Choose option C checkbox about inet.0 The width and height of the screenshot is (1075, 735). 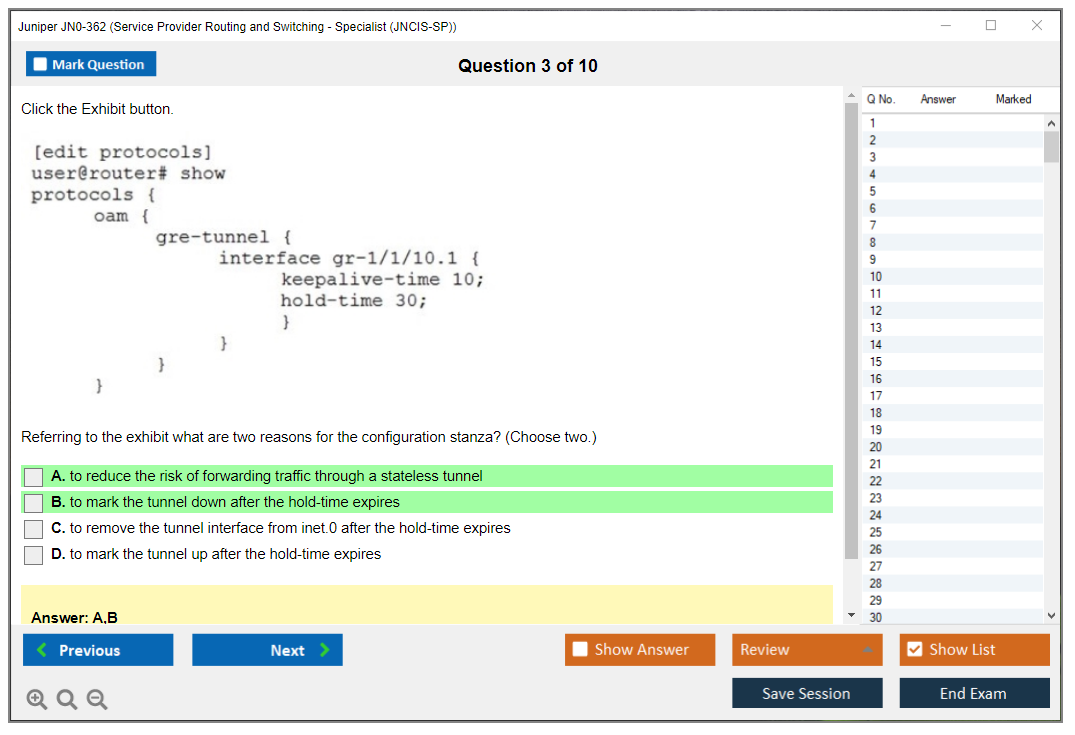[34, 529]
